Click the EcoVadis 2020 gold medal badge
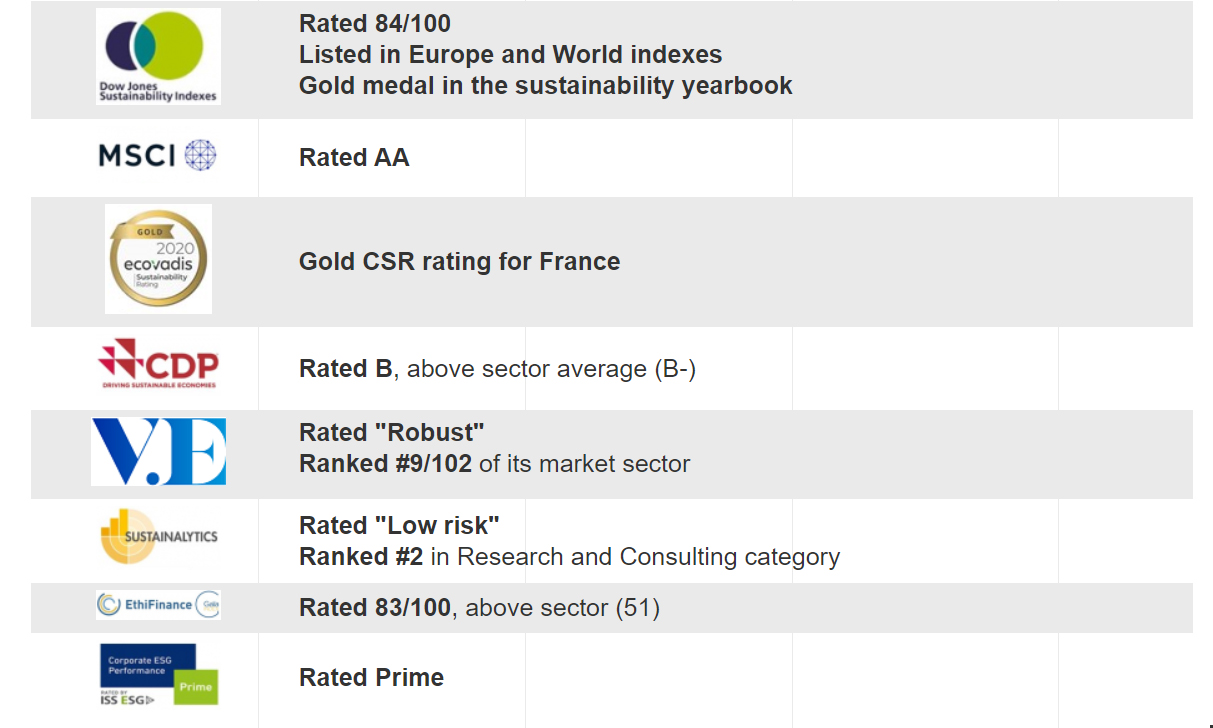The height and width of the screenshot is (728, 1213). (x=158, y=259)
